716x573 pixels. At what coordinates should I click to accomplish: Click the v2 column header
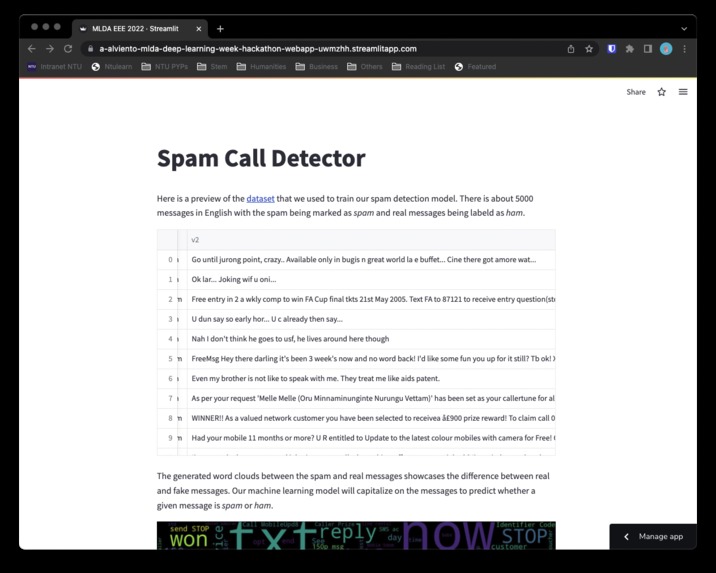coord(372,240)
